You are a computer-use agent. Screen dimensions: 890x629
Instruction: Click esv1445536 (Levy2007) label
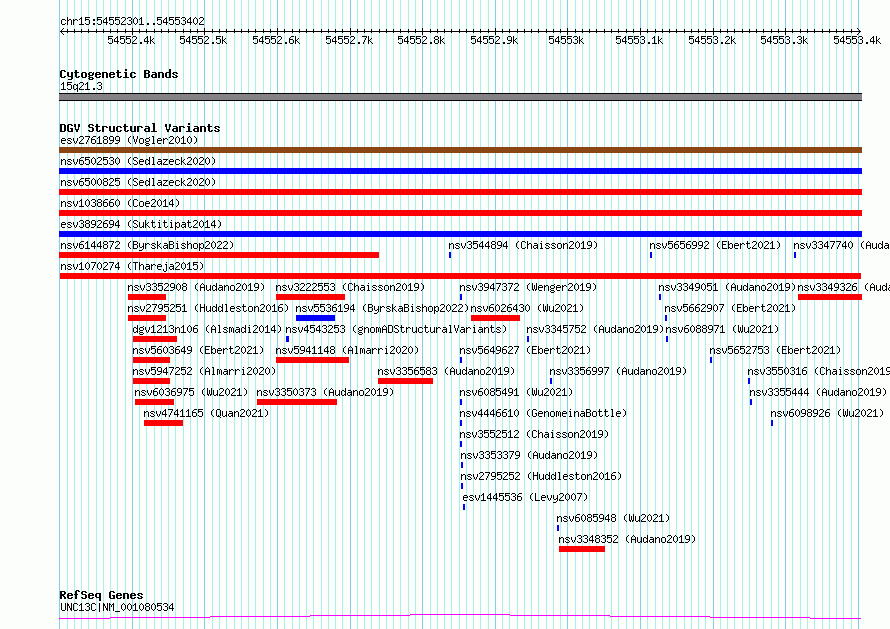point(525,497)
